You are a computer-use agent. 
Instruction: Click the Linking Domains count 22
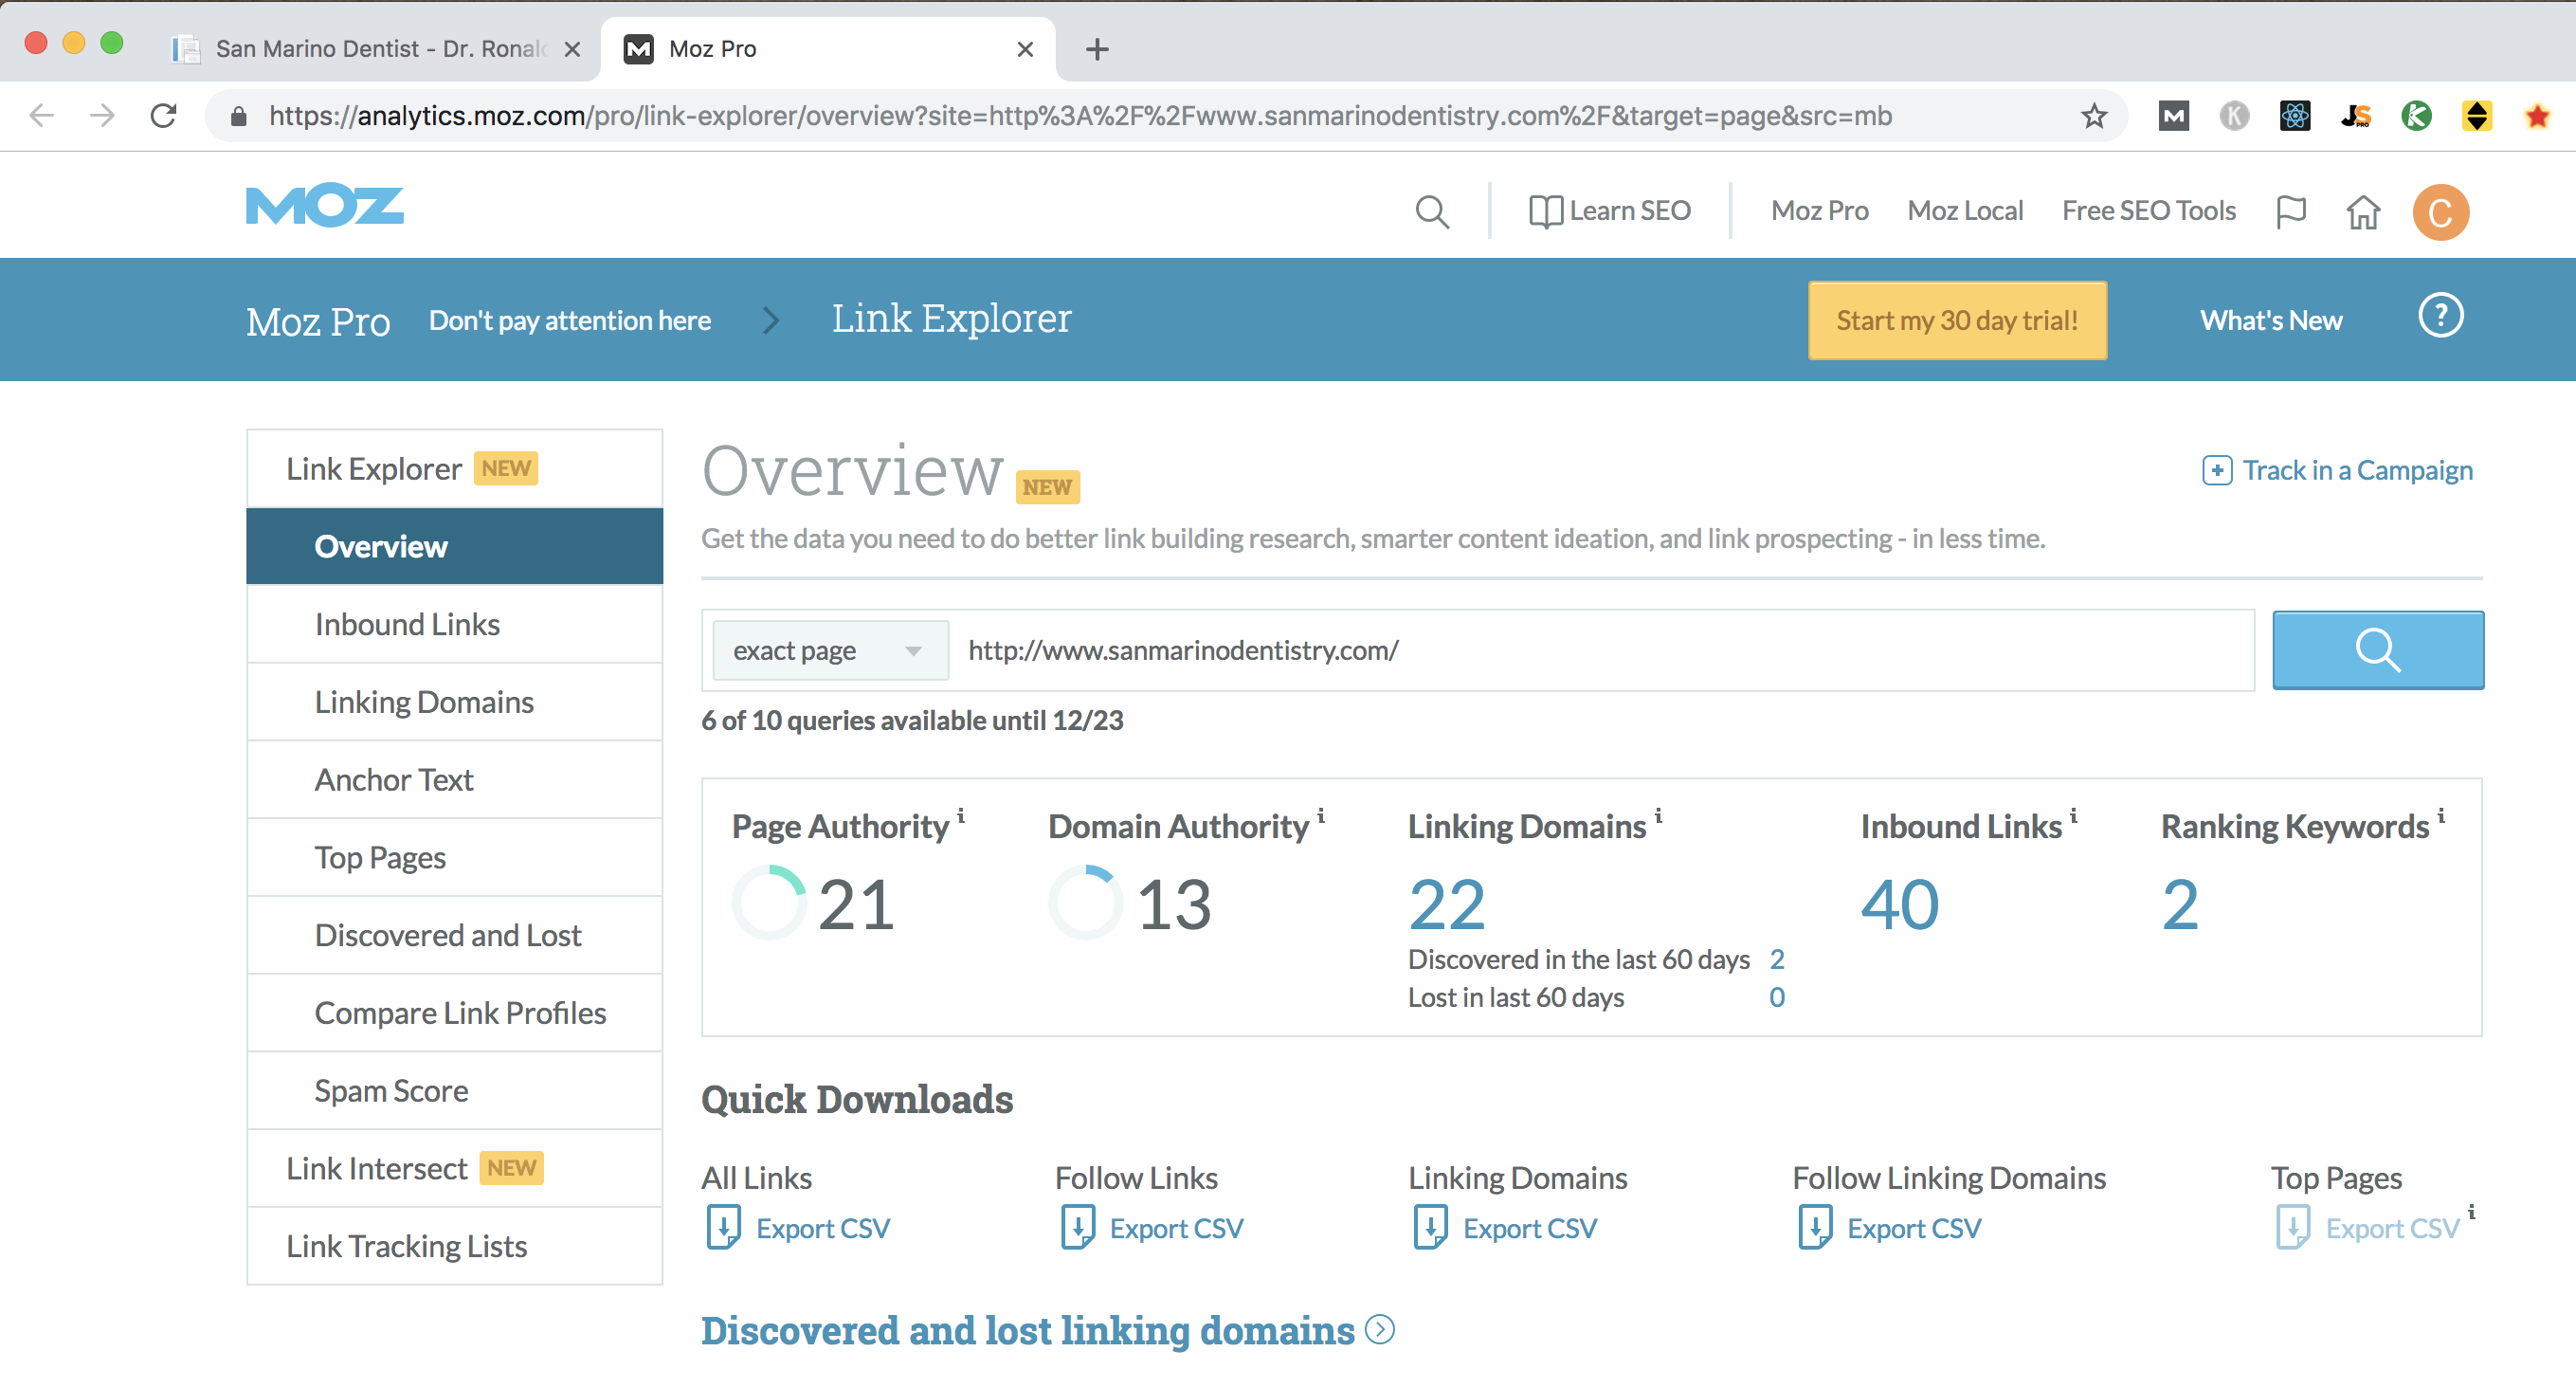(1447, 905)
